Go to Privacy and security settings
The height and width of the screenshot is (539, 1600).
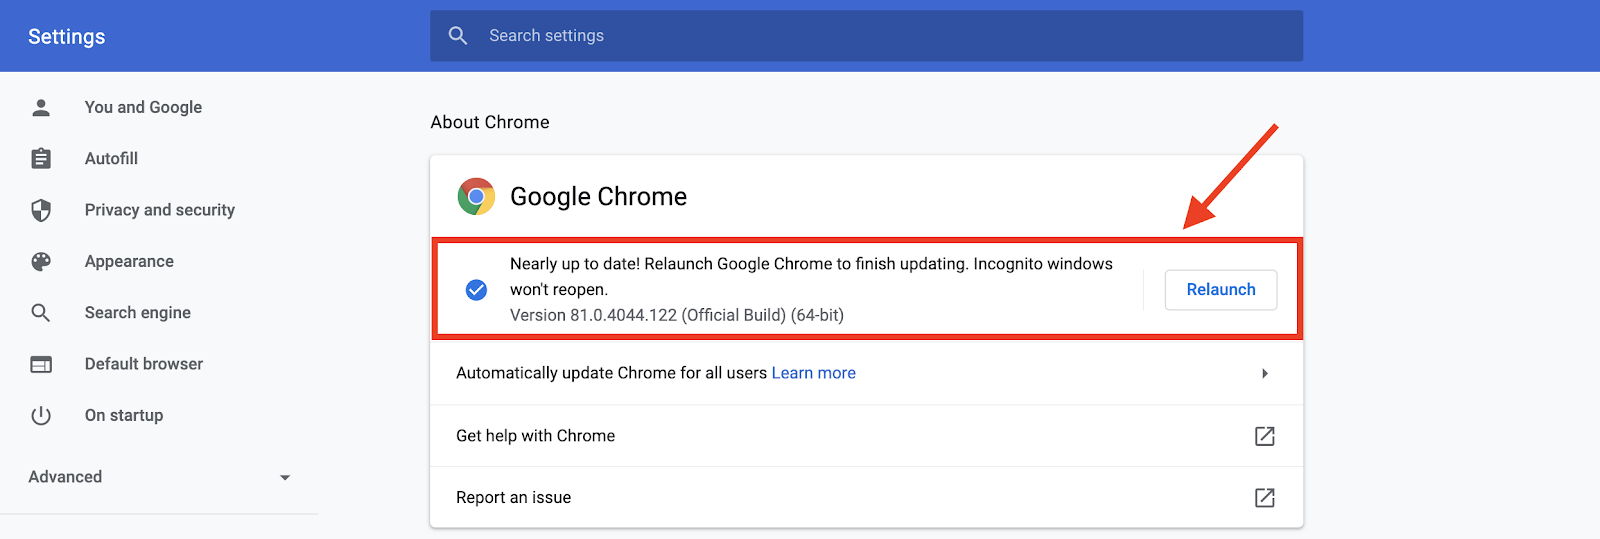pyautogui.click(x=160, y=210)
